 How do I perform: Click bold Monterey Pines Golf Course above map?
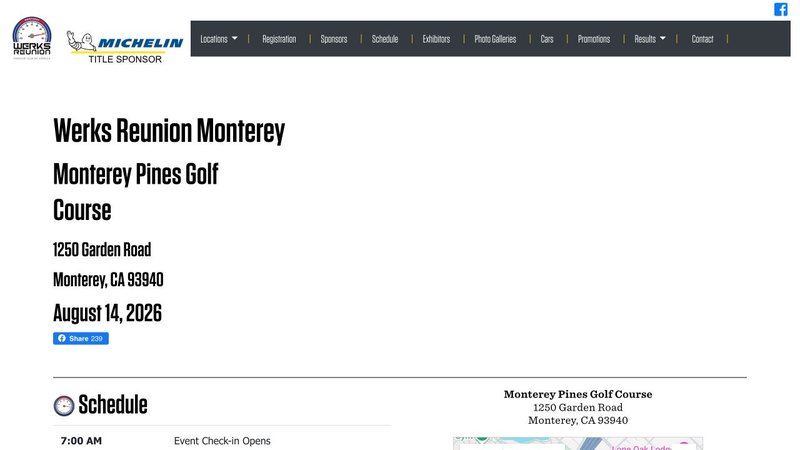[x=578, y=394]
